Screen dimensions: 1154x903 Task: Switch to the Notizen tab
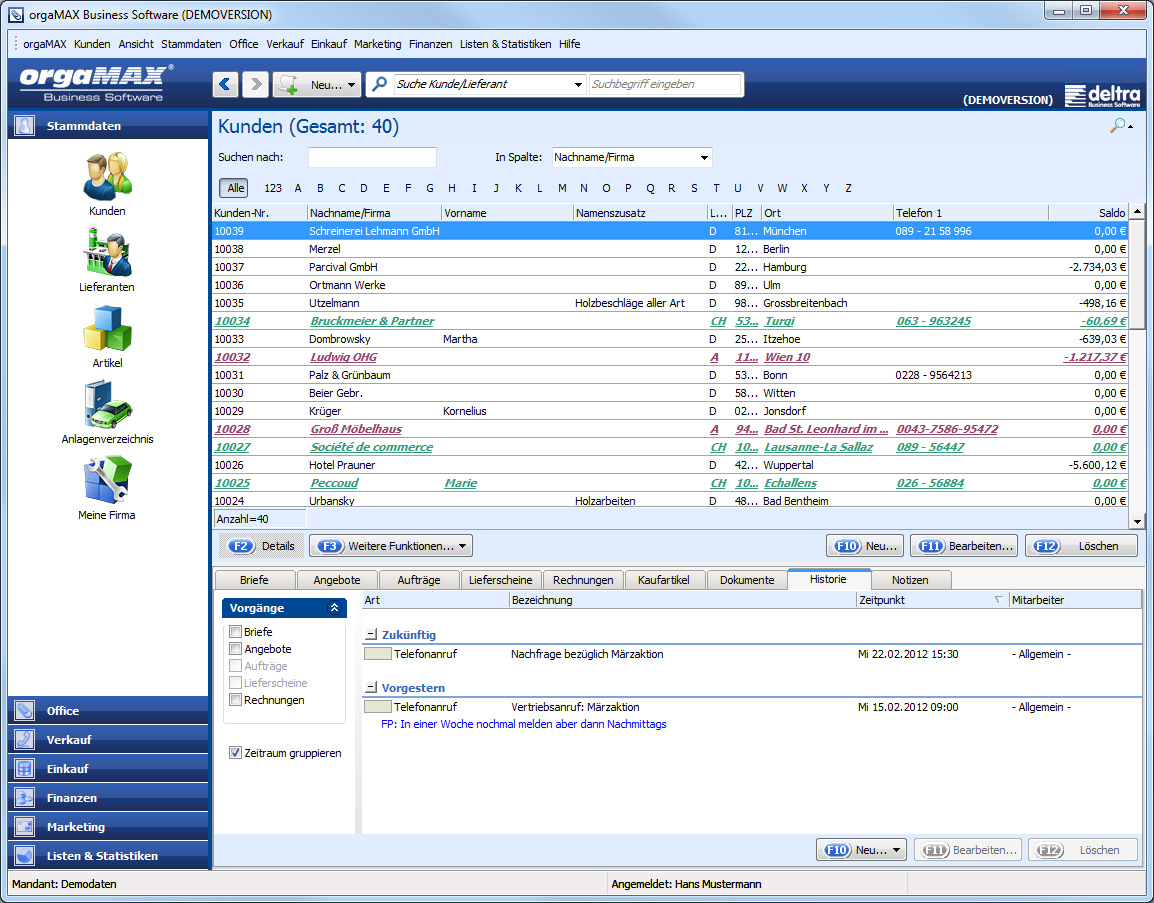point(910,580)
